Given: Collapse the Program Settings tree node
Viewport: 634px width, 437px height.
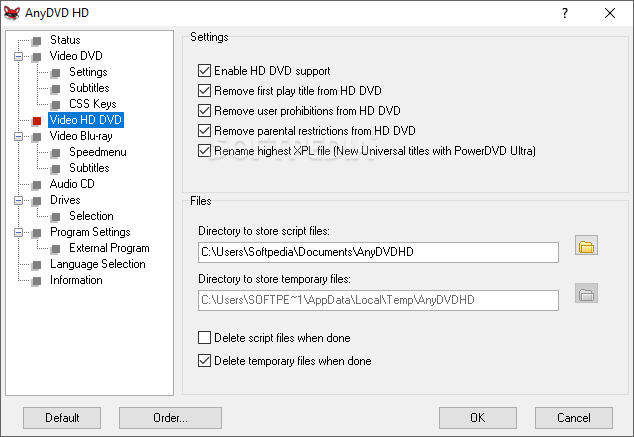Looking at the screenshot, I should tap(17, 232).
